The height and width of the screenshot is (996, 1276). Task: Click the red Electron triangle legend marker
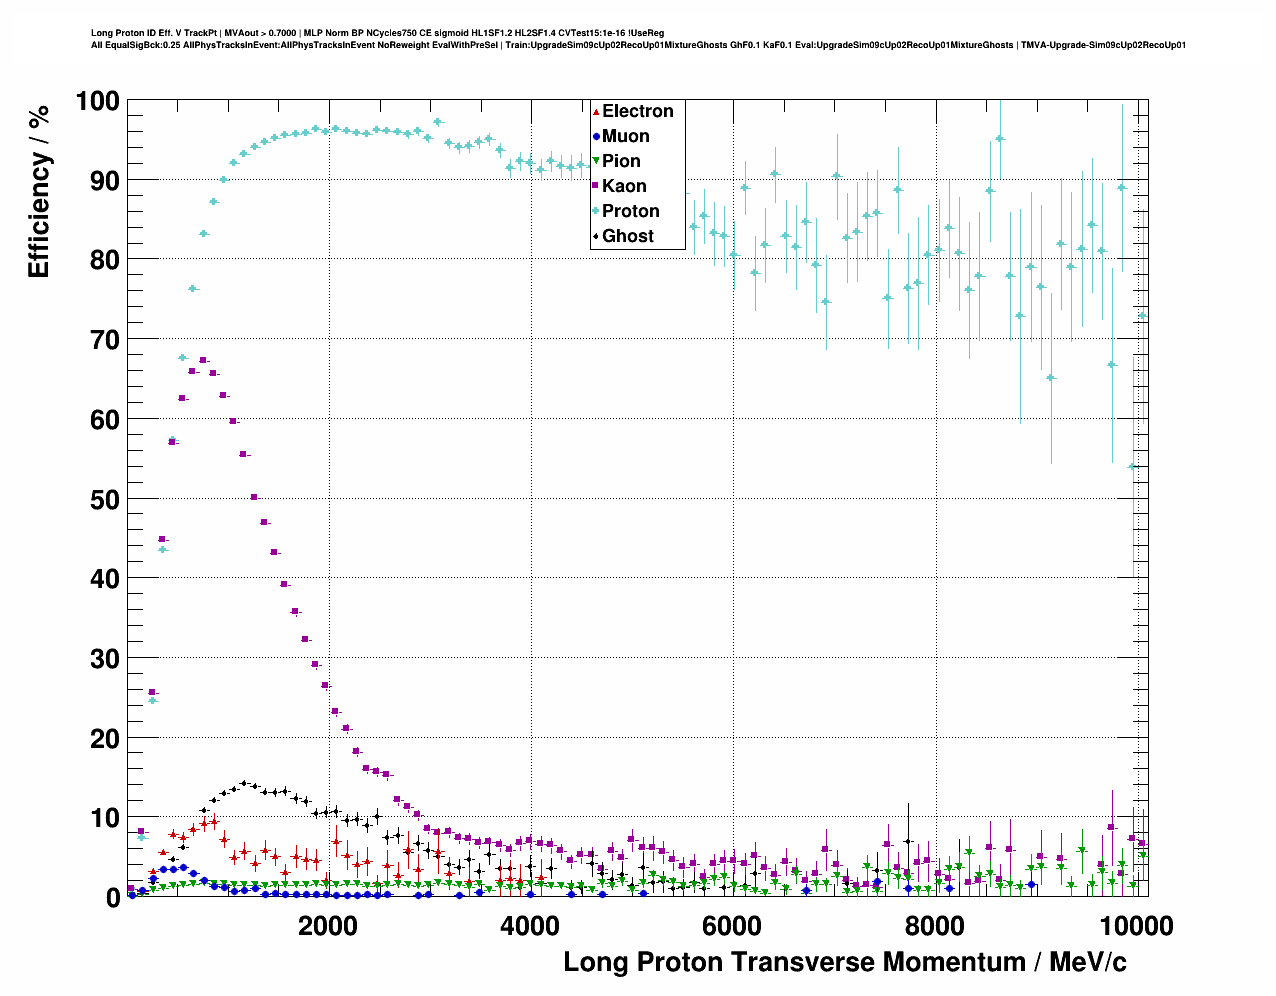tap(596, 111)
